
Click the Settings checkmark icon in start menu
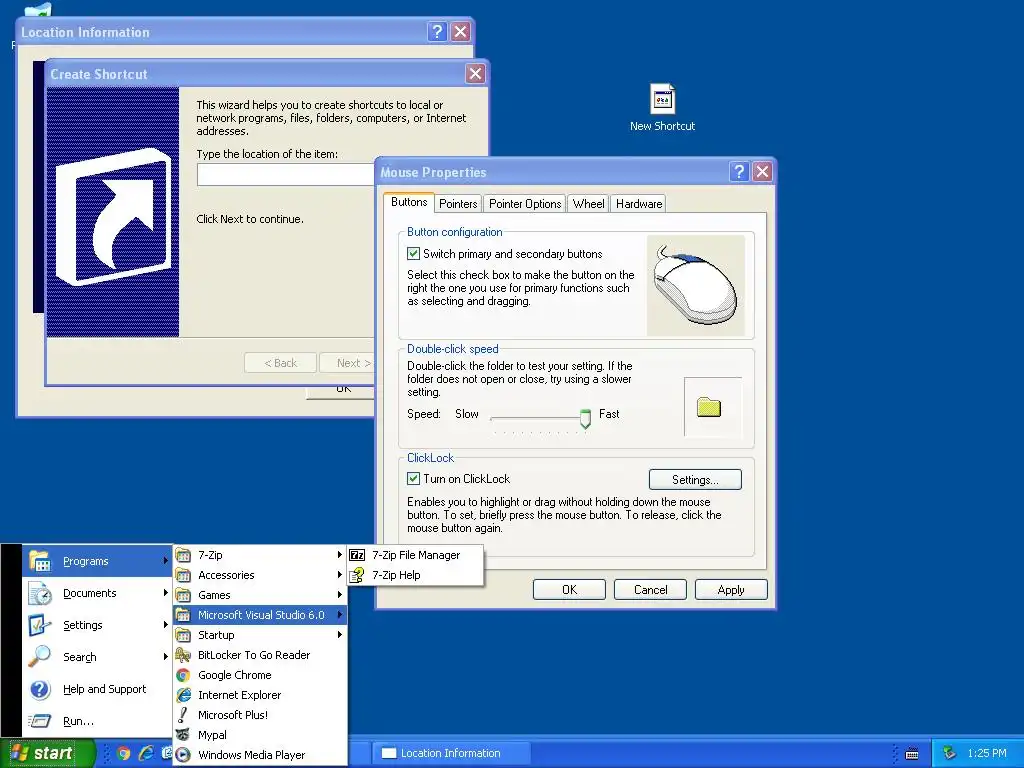pyautogui.click(x=40, y=625)
